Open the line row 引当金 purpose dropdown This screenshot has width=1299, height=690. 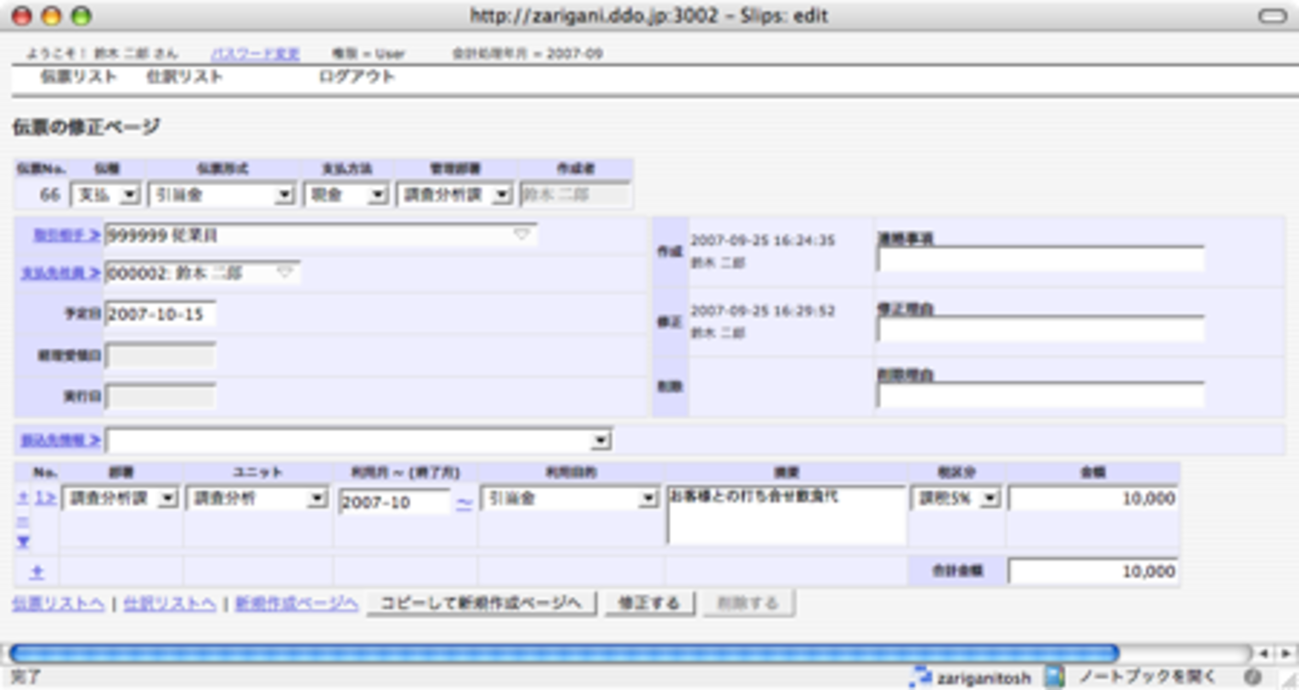(571, 498)
